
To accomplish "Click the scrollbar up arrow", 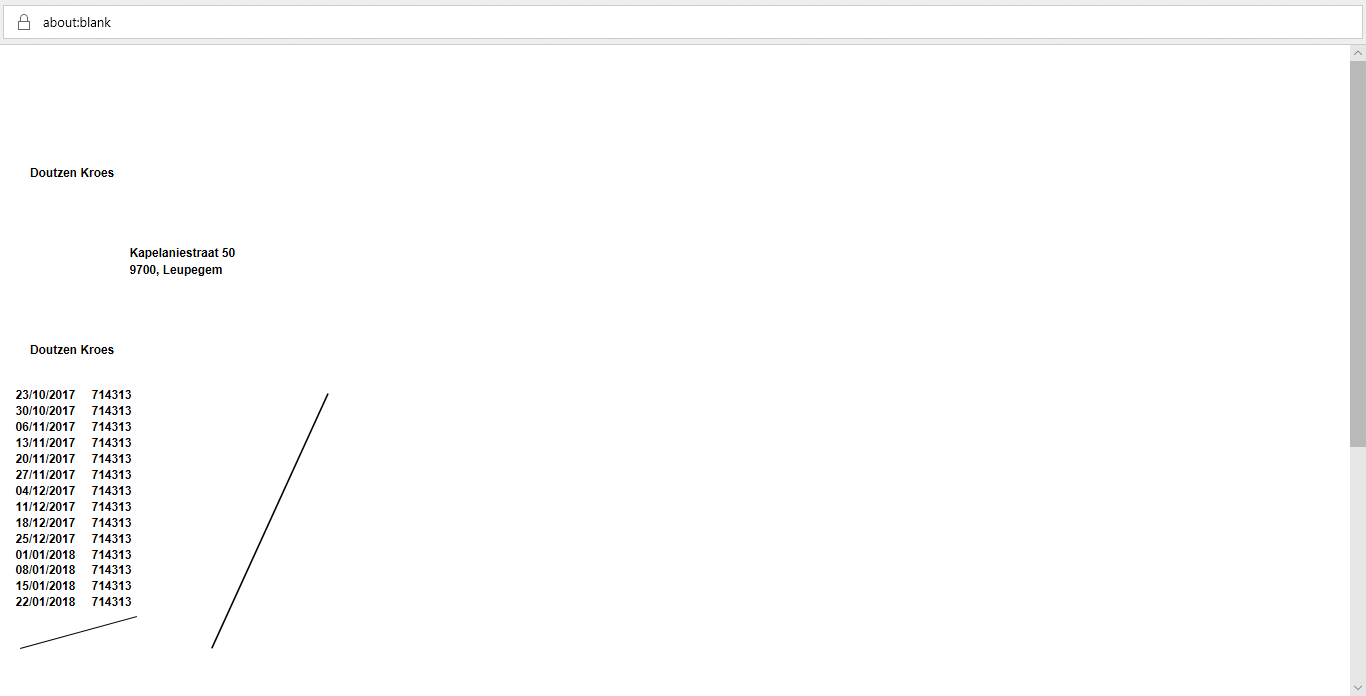I will (x=1358, y=53).
